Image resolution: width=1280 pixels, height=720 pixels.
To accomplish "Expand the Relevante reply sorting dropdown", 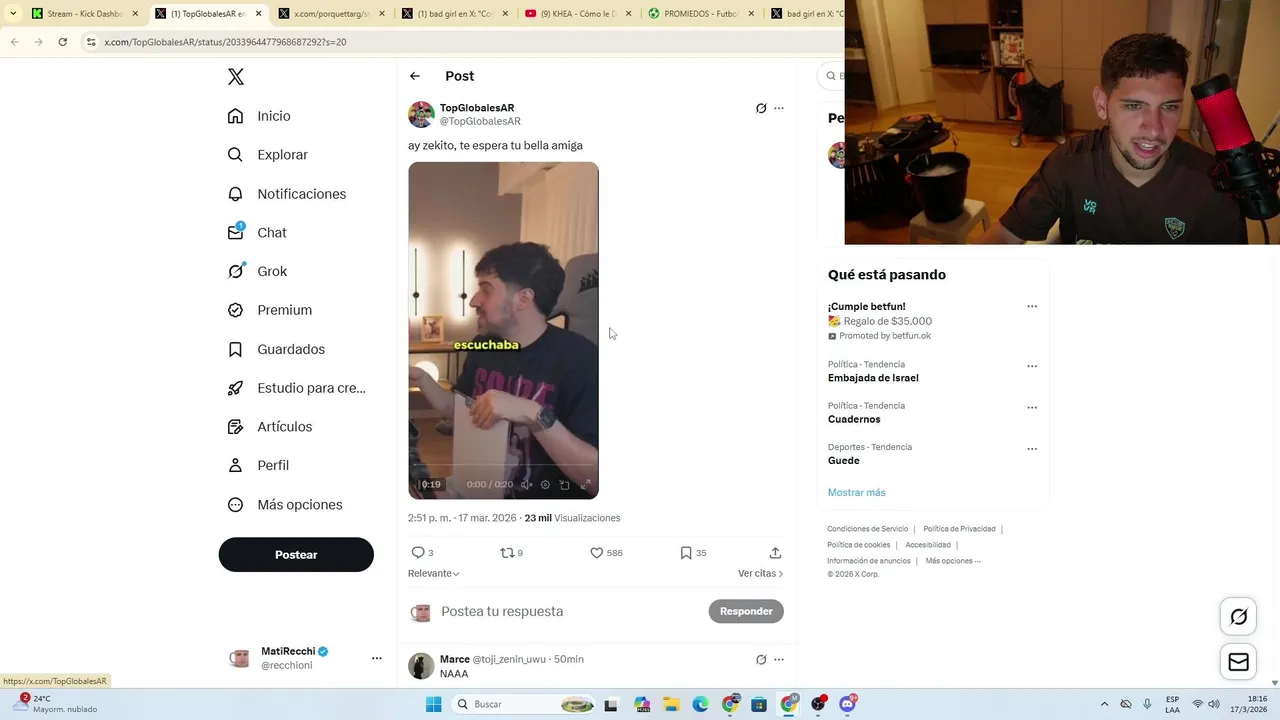I will click(434, 573).
